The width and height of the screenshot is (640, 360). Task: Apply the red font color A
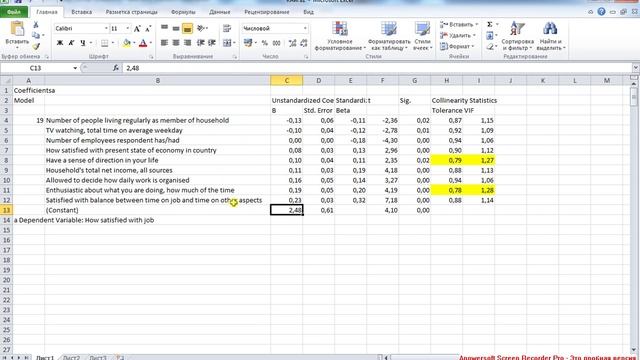(143, 43)
